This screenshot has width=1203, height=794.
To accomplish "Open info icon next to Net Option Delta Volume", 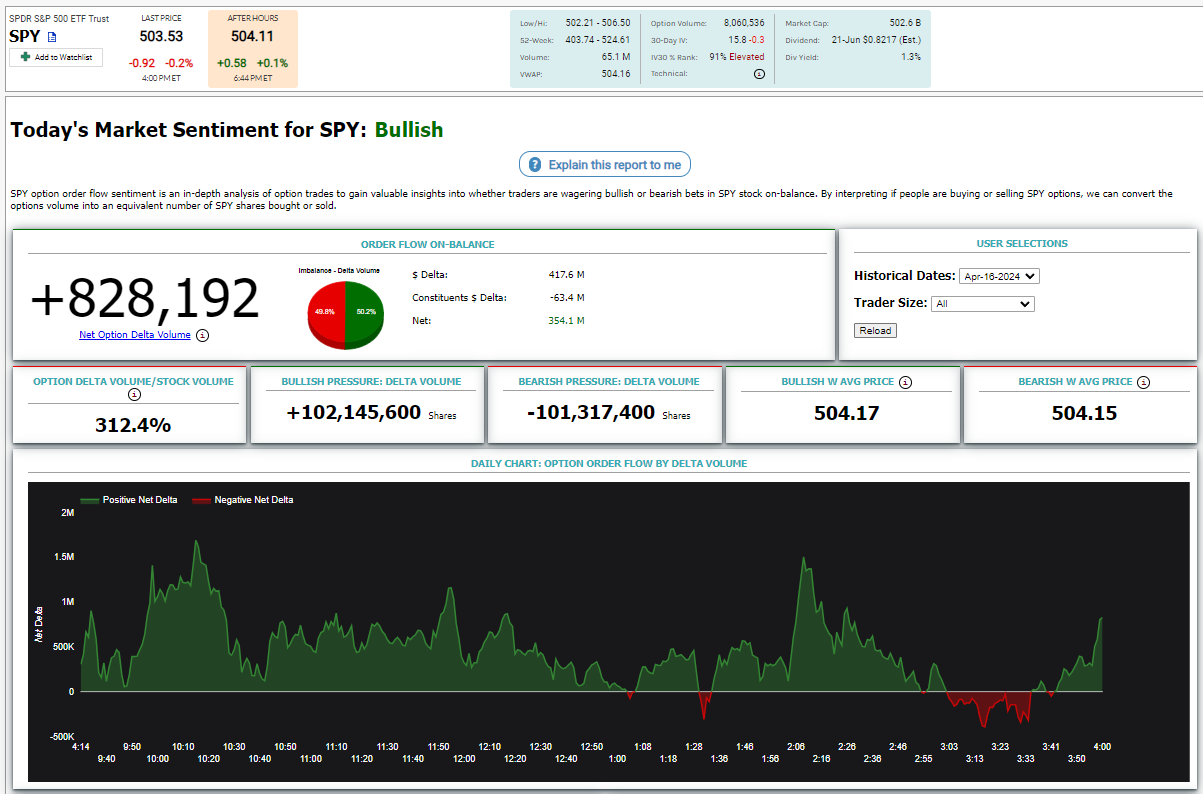I will click(202, 335).
